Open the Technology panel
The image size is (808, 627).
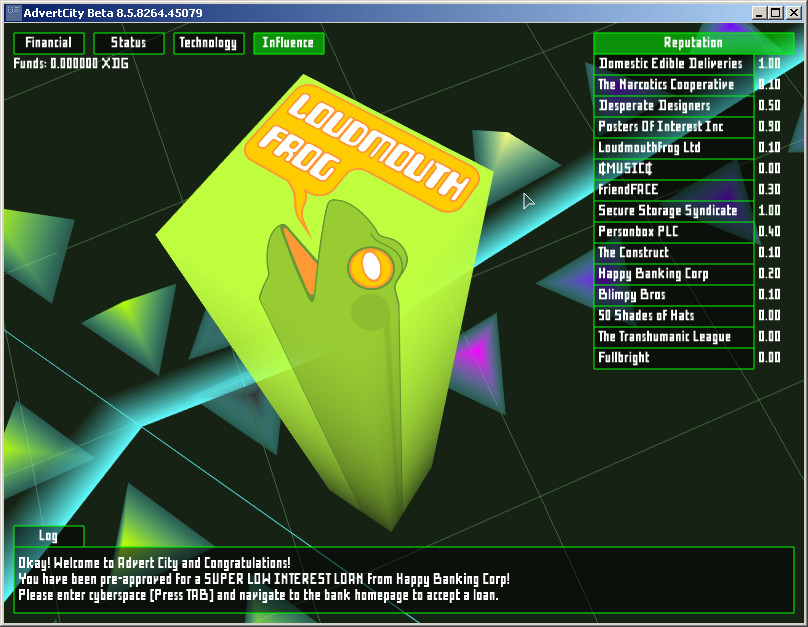[x=208, y=43]
